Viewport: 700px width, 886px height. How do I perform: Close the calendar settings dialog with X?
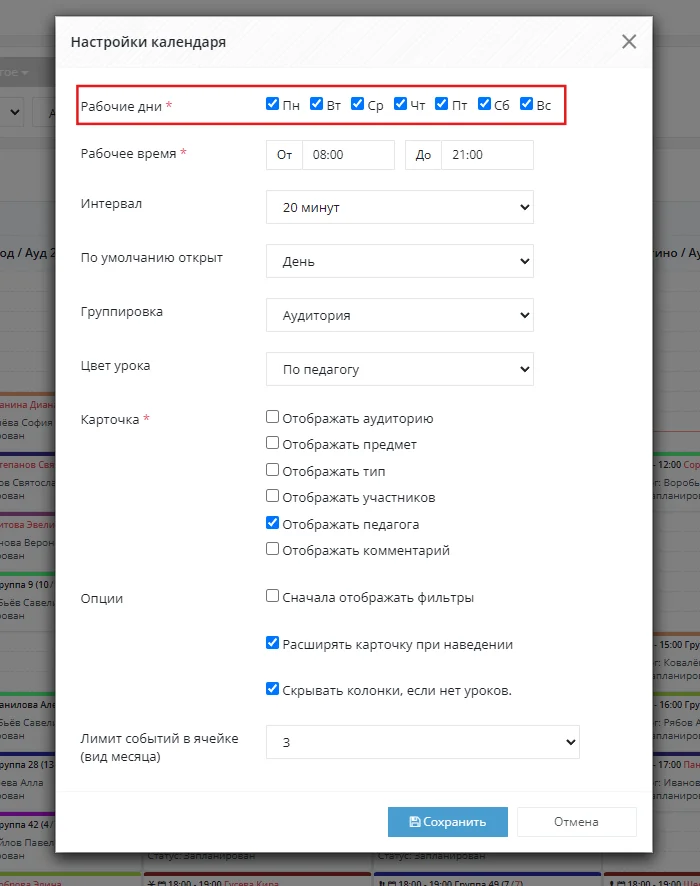click(x=629, y=42)
